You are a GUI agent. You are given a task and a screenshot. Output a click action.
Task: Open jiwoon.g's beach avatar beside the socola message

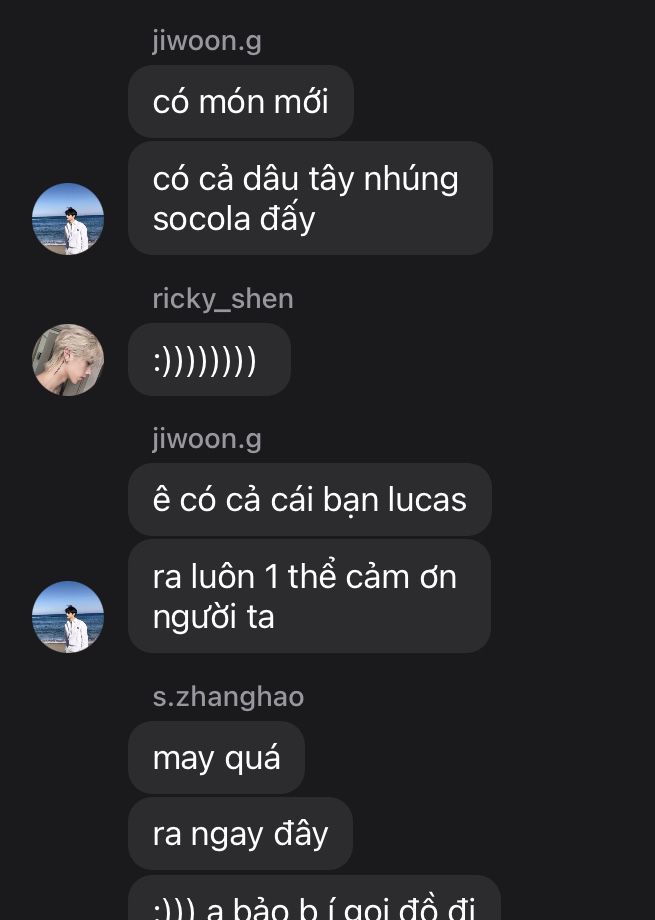(x=68, y=219)
